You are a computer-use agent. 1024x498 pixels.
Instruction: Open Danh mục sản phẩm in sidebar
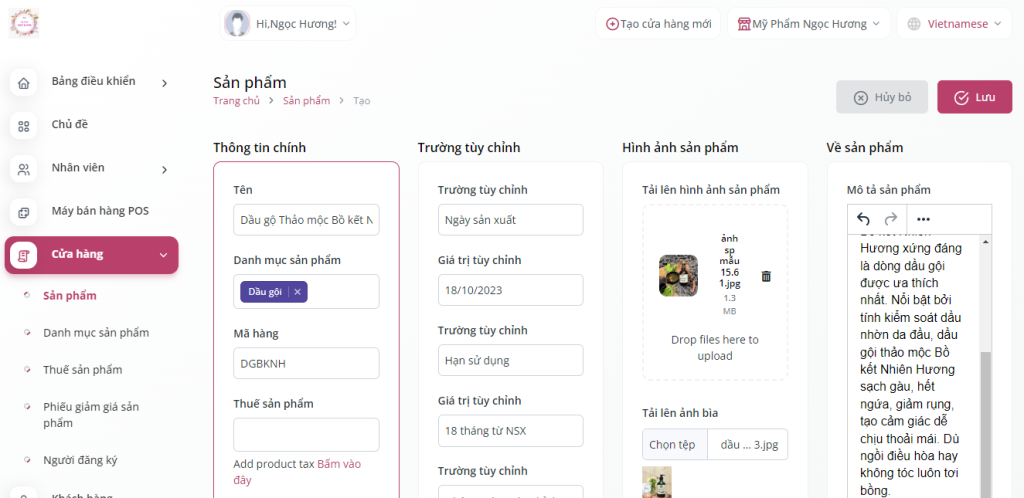(x=96, y=333)
